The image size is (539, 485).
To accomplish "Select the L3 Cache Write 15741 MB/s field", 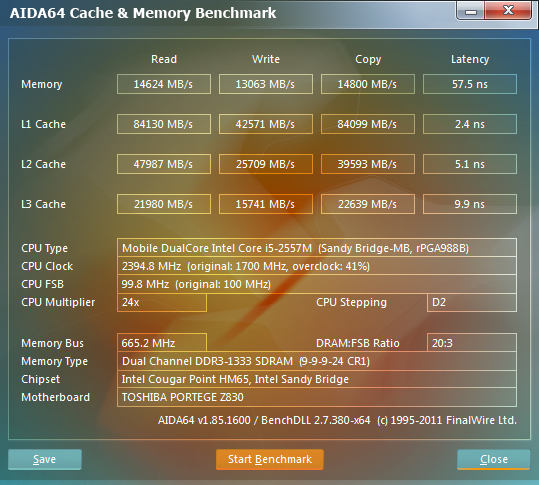I will click(x=266, y=204).
